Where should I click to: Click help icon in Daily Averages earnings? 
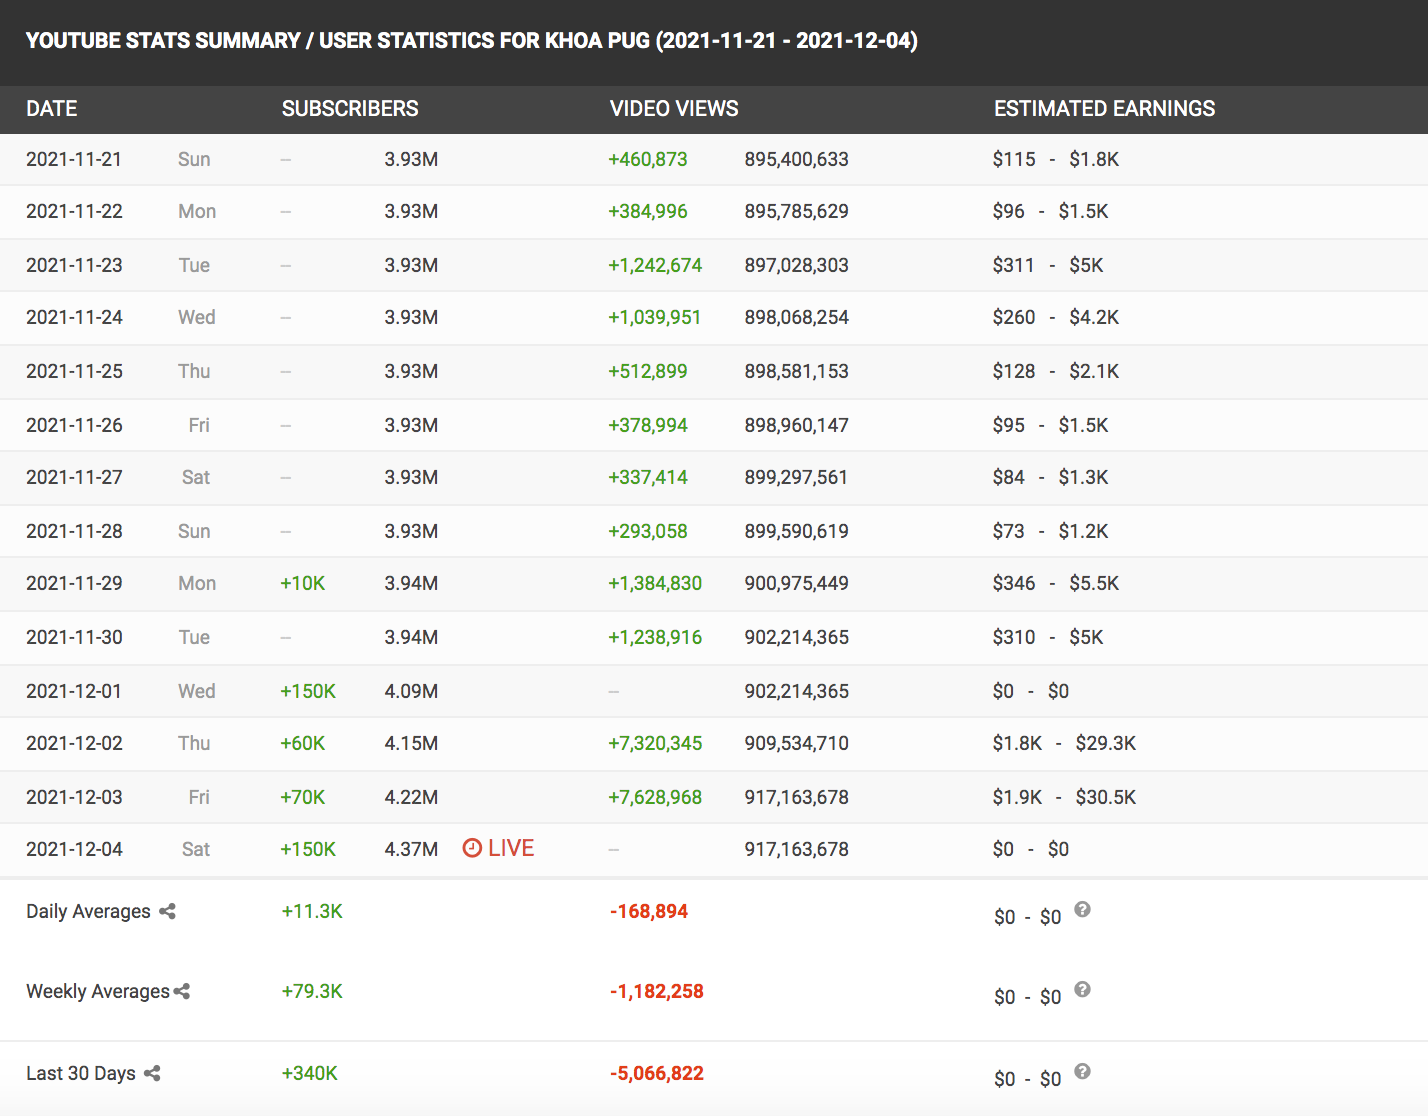point(1082,910)
